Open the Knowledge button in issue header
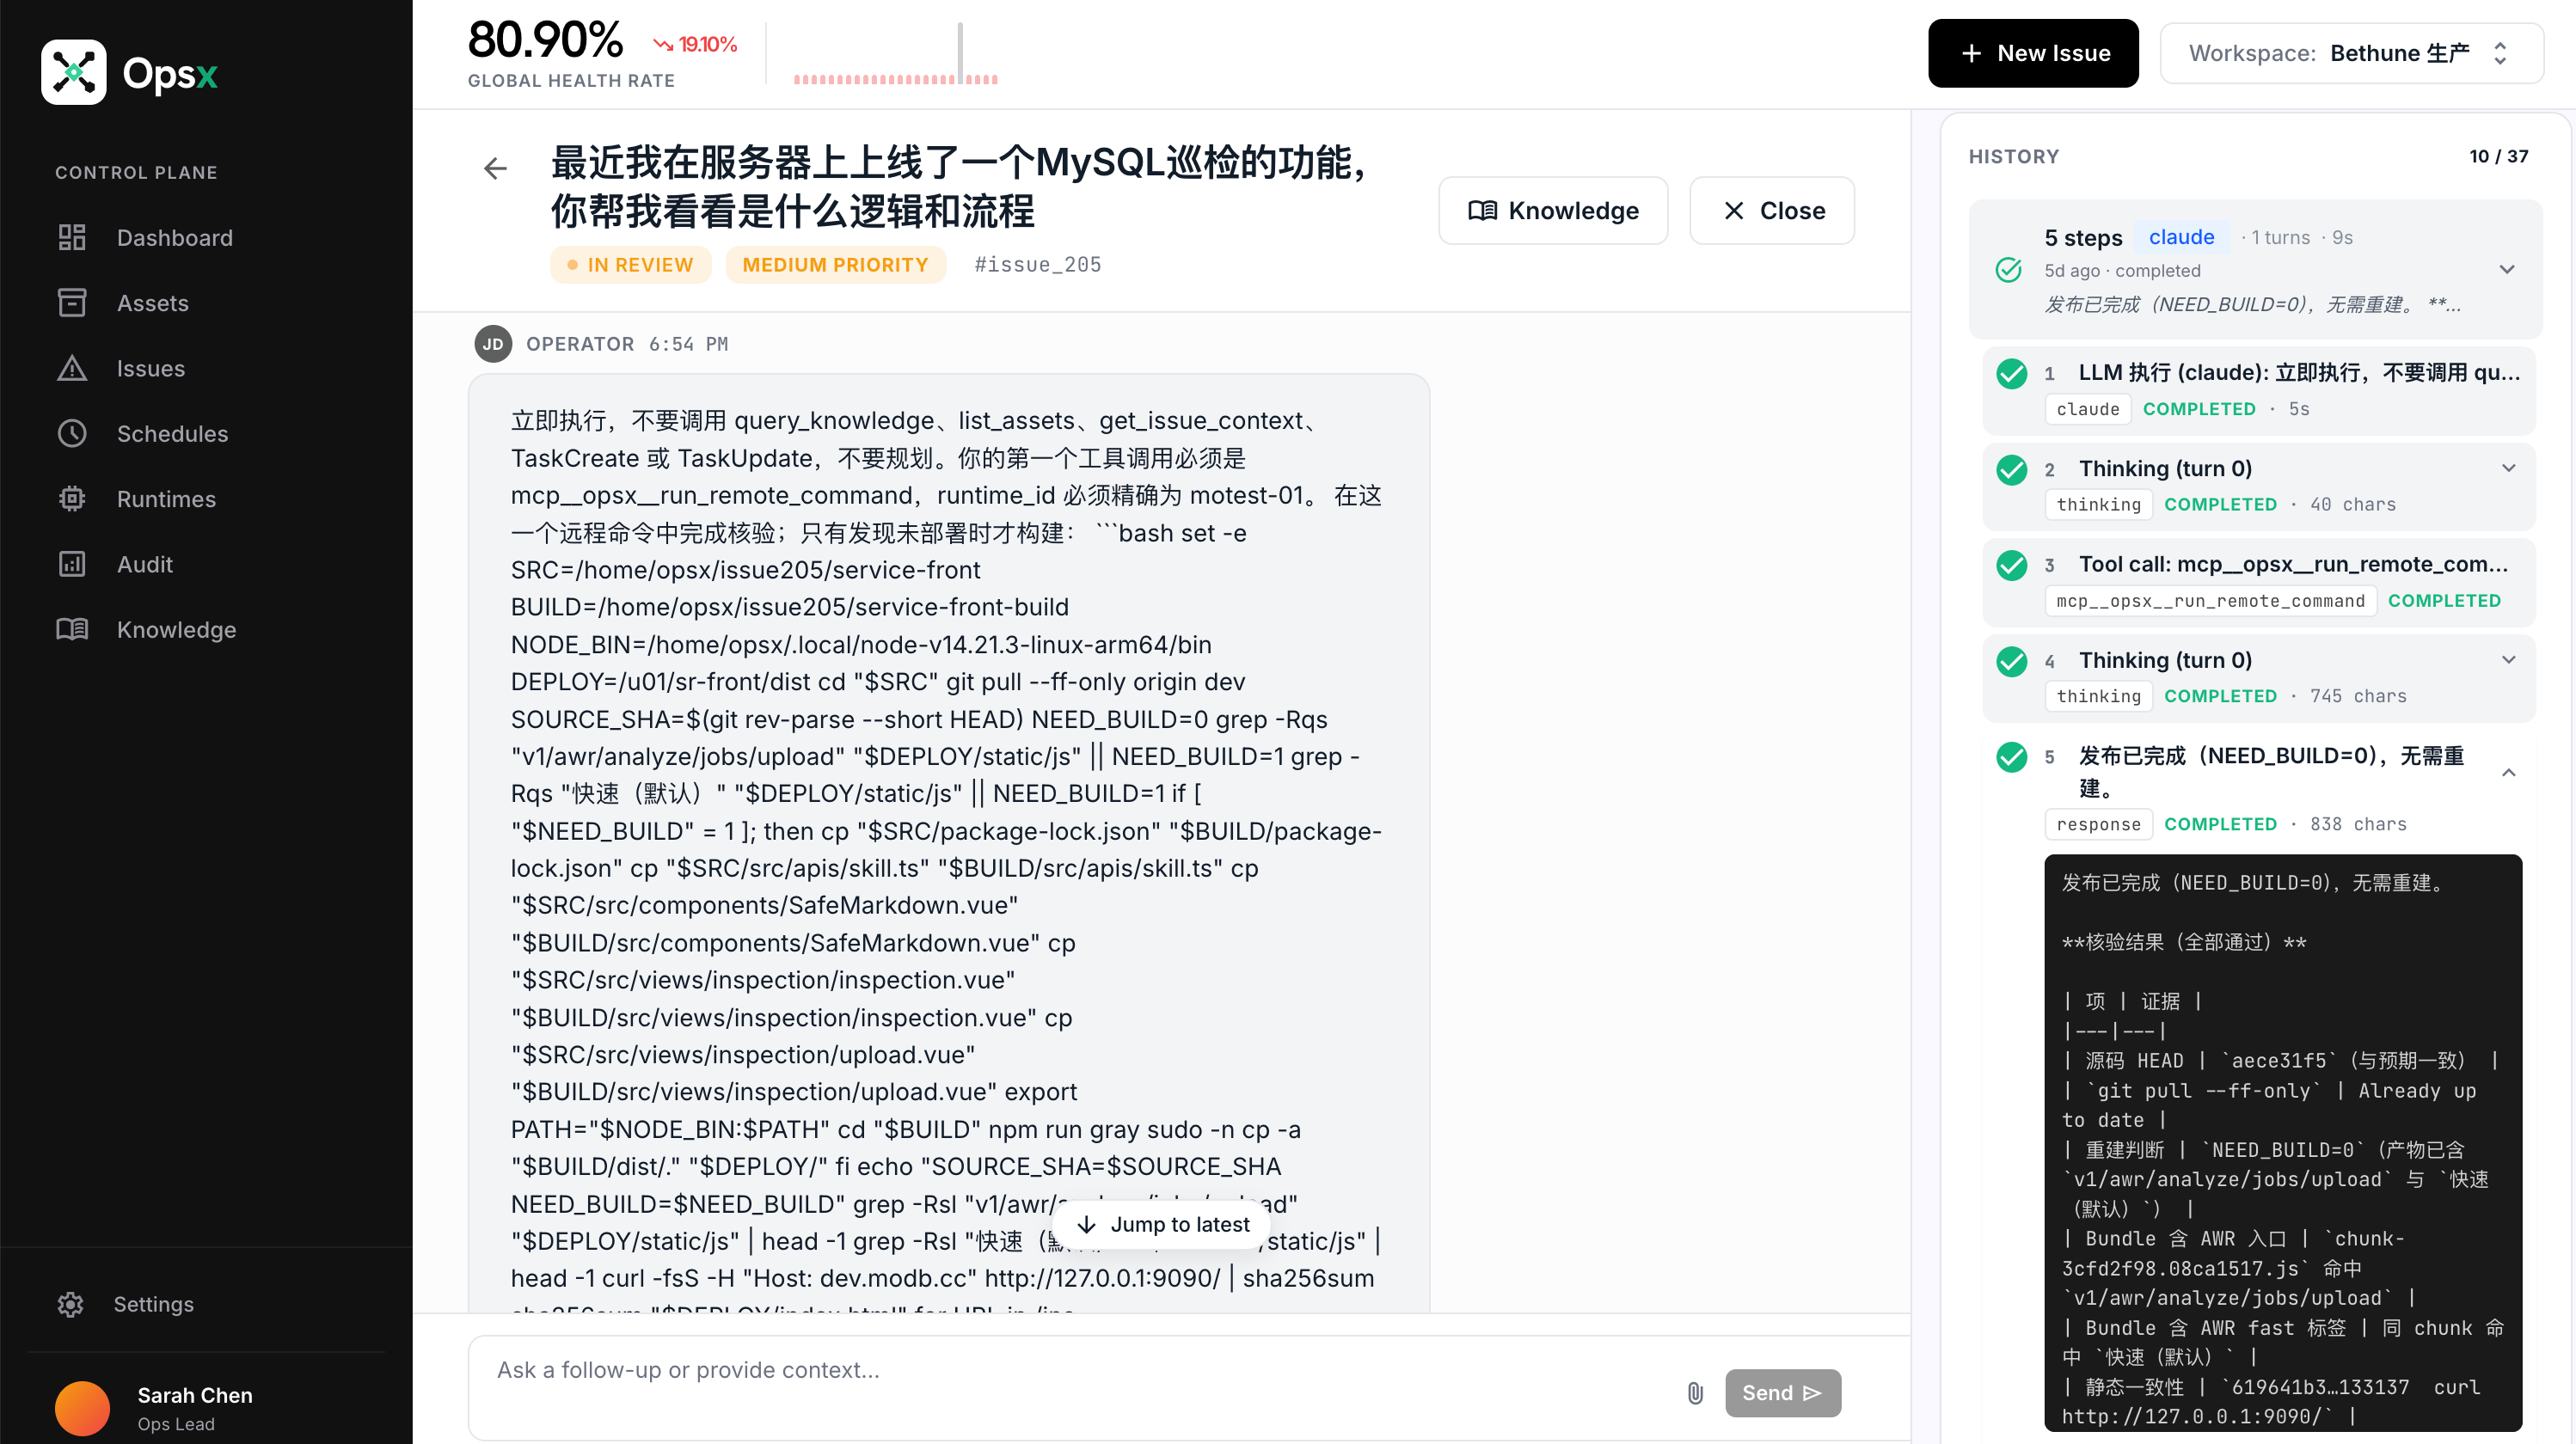Viewport: 2576px width, 1444px height. [1553, 210]
